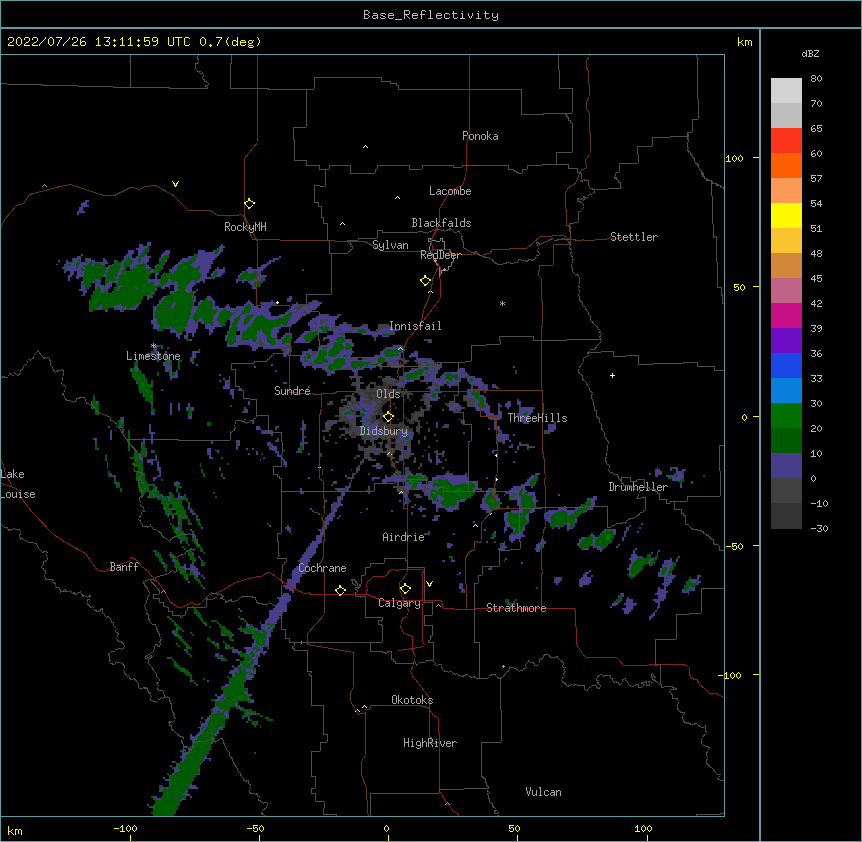Click the RockyMH label
Screen dimensions: 862x842
coord(245,227)
